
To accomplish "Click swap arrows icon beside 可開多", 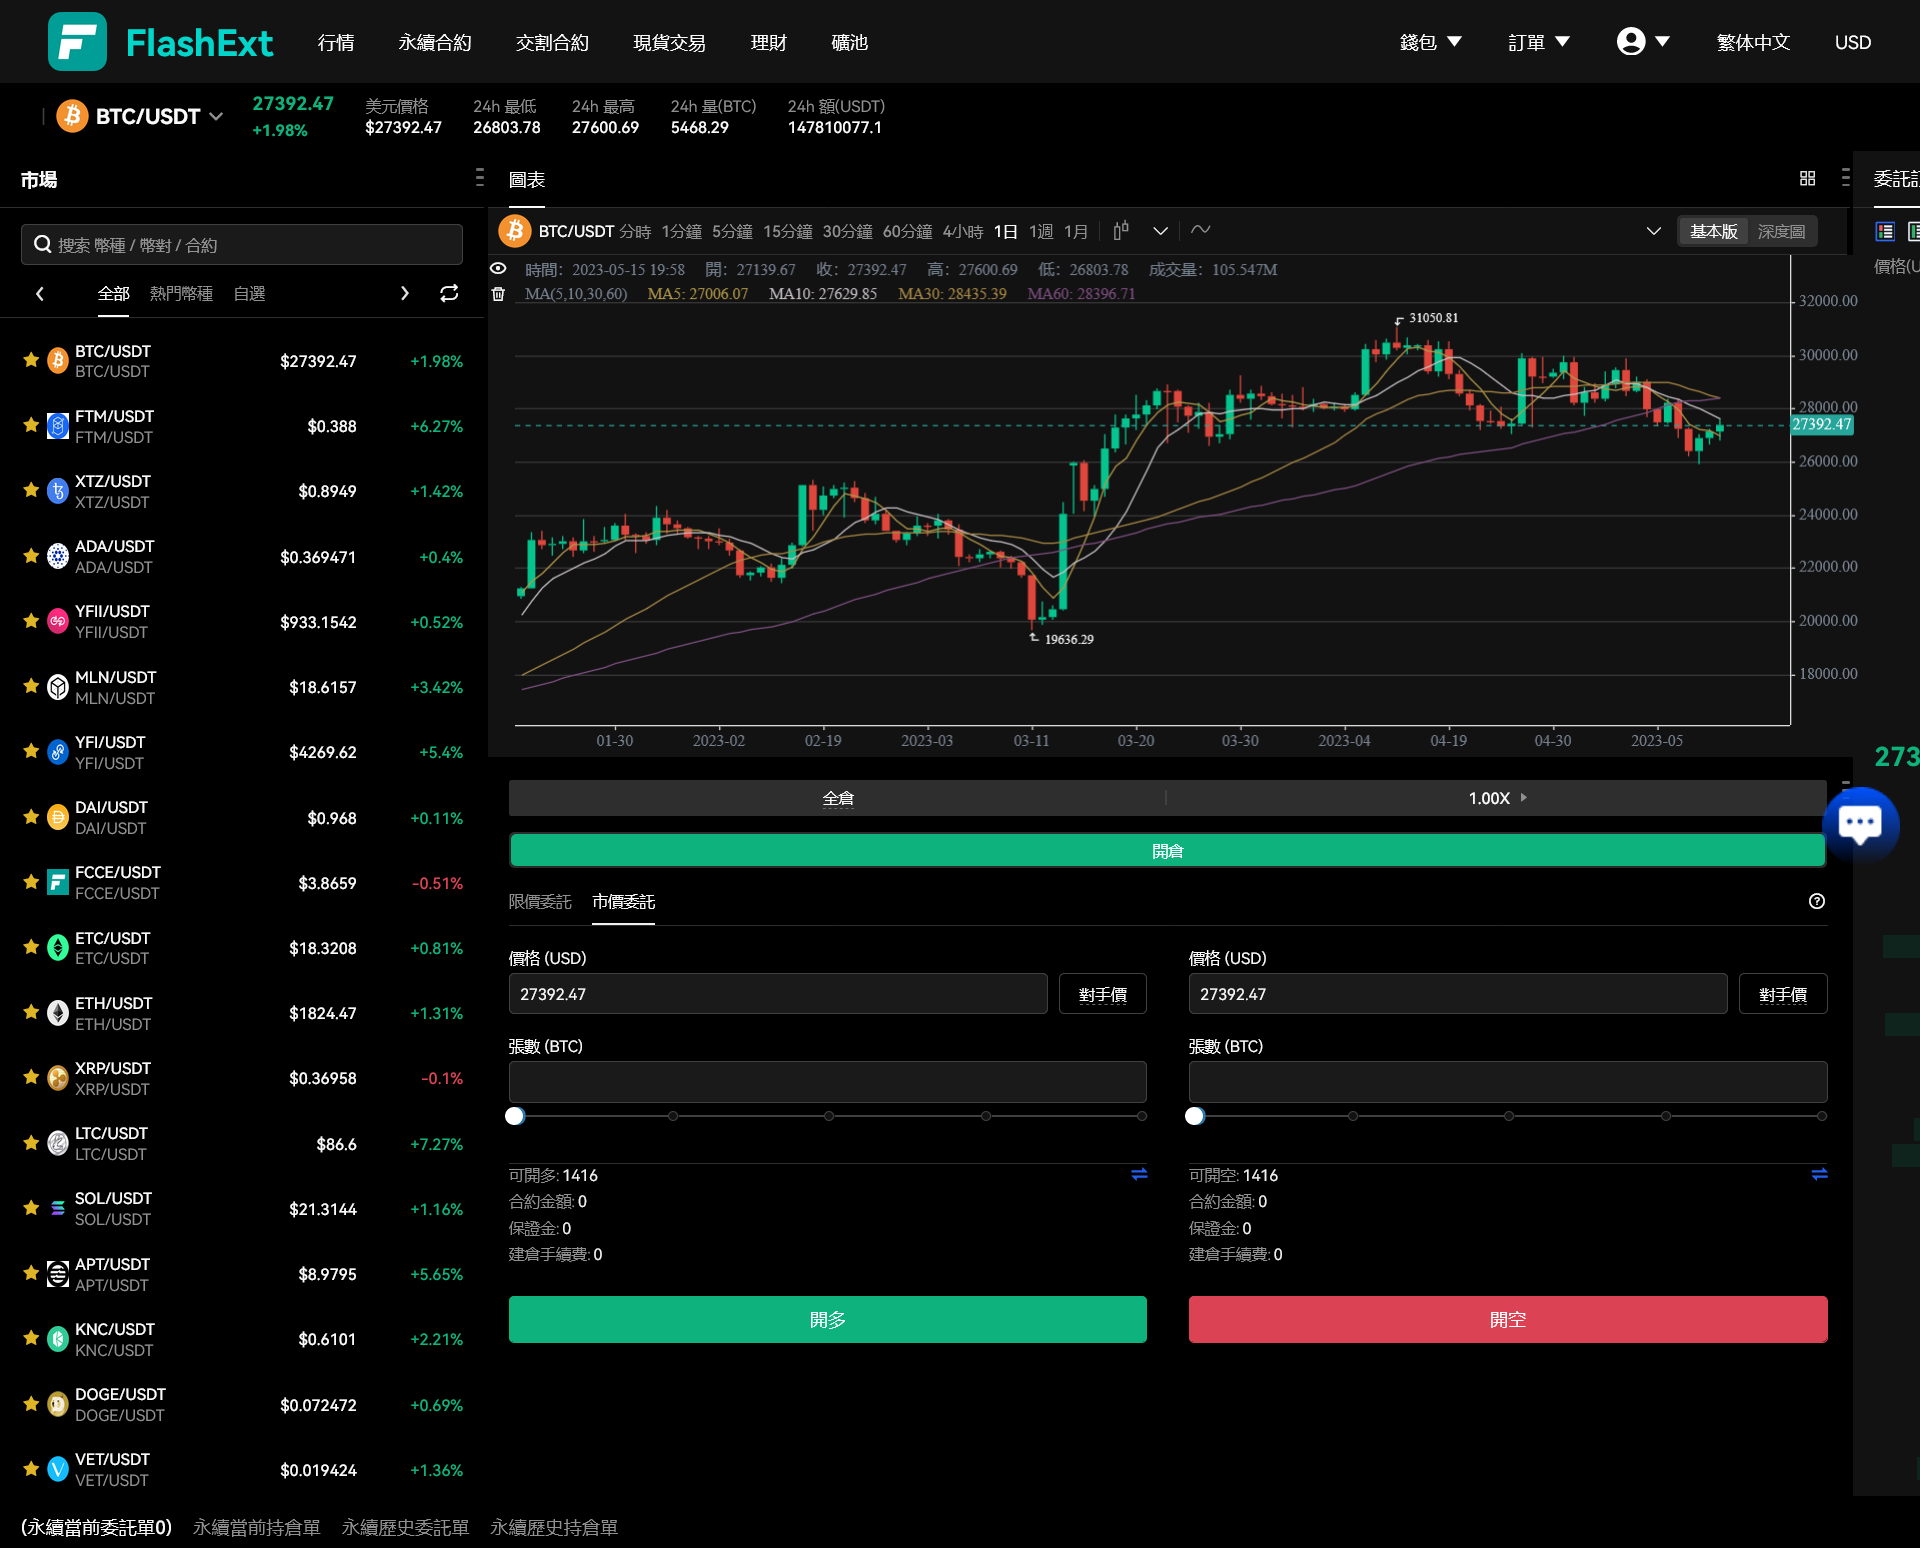I will [x=1139, y=1174].
